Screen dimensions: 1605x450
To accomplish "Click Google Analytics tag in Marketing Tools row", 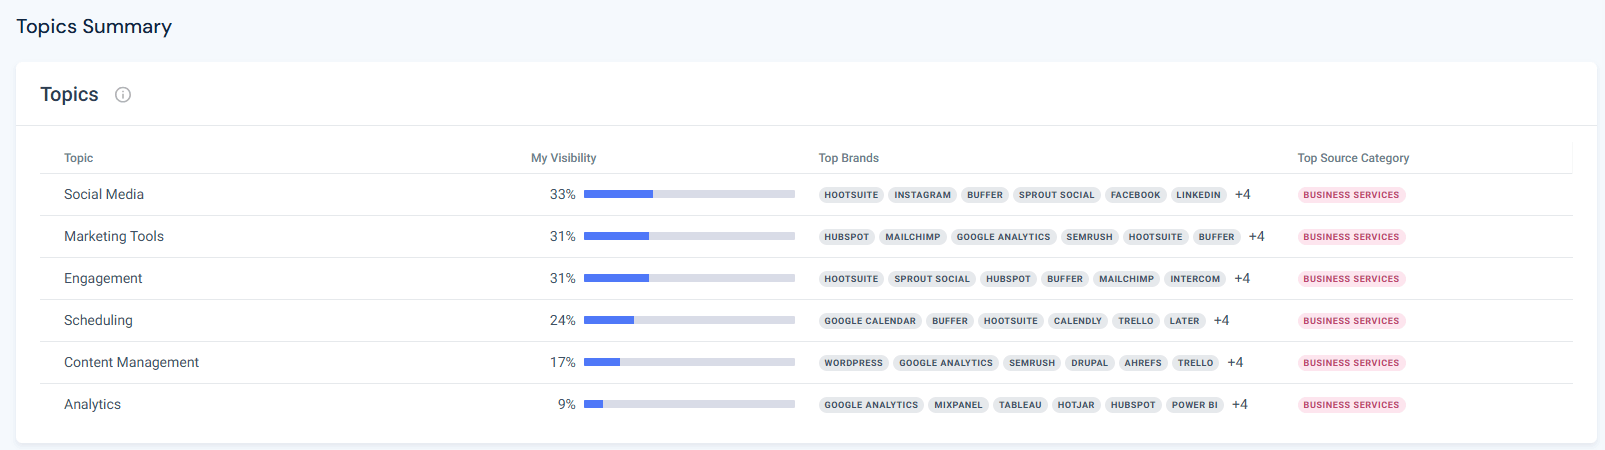I will pyautogui.click(x=1003, y=237).
